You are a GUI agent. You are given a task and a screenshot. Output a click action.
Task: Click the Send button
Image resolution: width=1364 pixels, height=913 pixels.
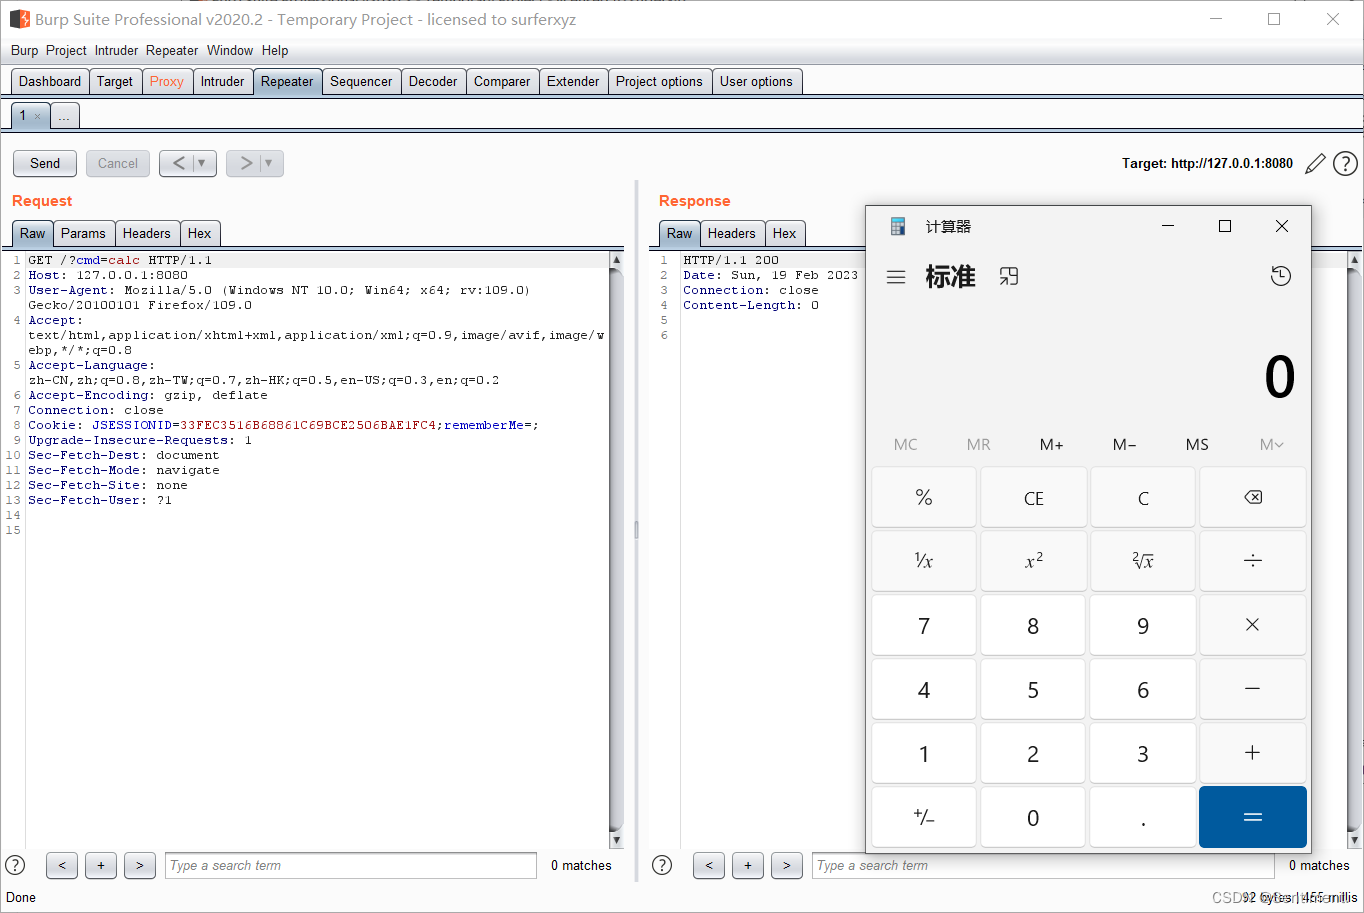coord(45,163)
